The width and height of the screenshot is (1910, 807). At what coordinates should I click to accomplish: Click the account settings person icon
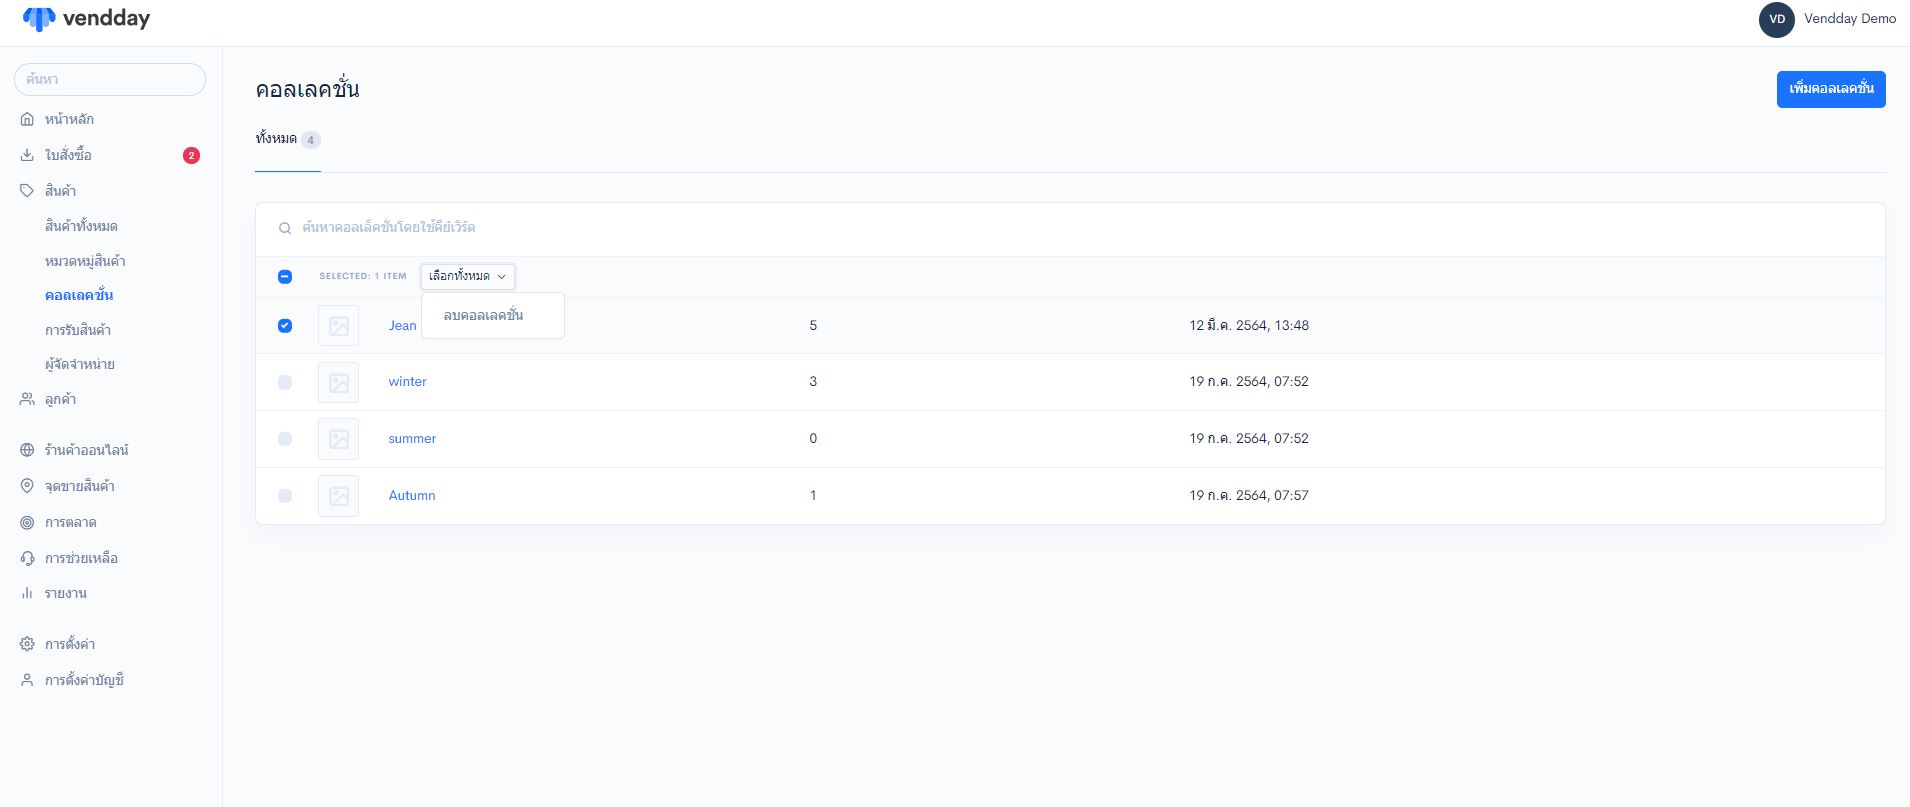[27, 680]
